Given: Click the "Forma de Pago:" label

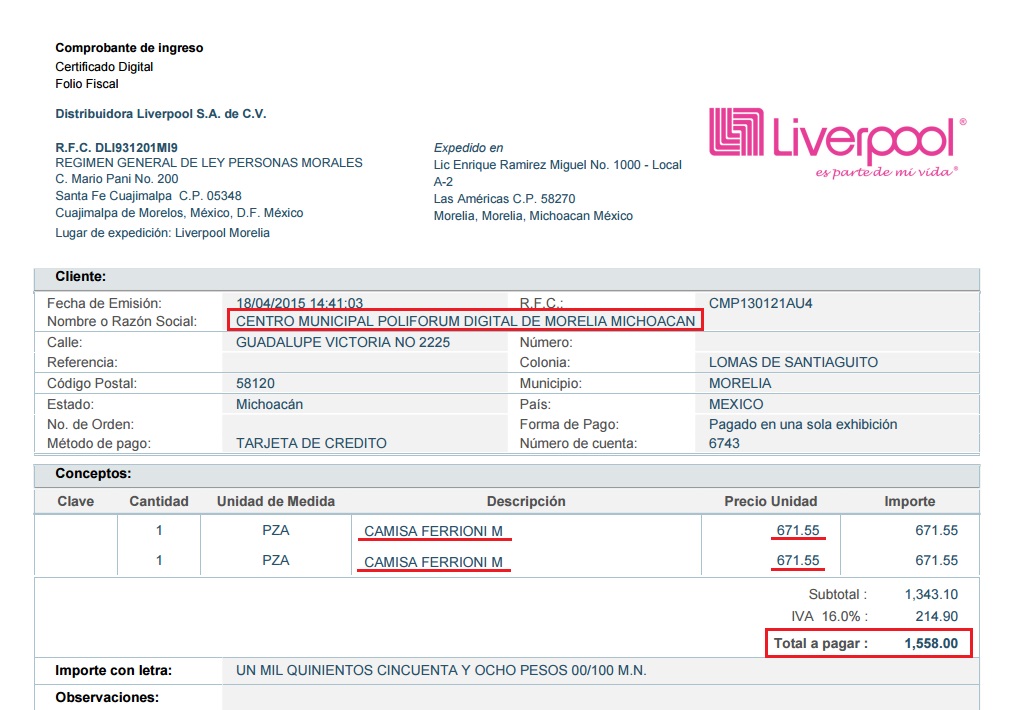Looking at the screenshot, I should pos(570,425).
